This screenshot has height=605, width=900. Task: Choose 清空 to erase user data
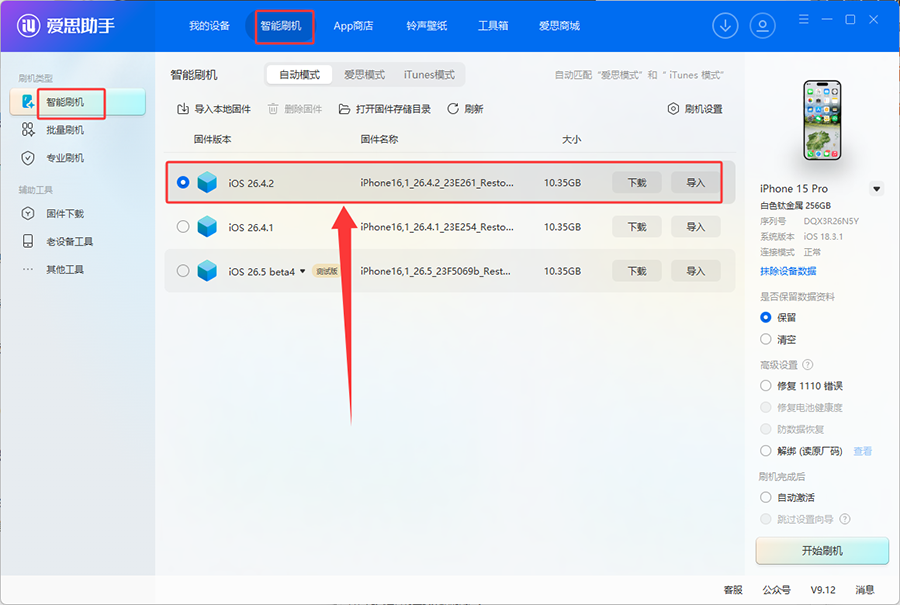[x=765, y=339]
